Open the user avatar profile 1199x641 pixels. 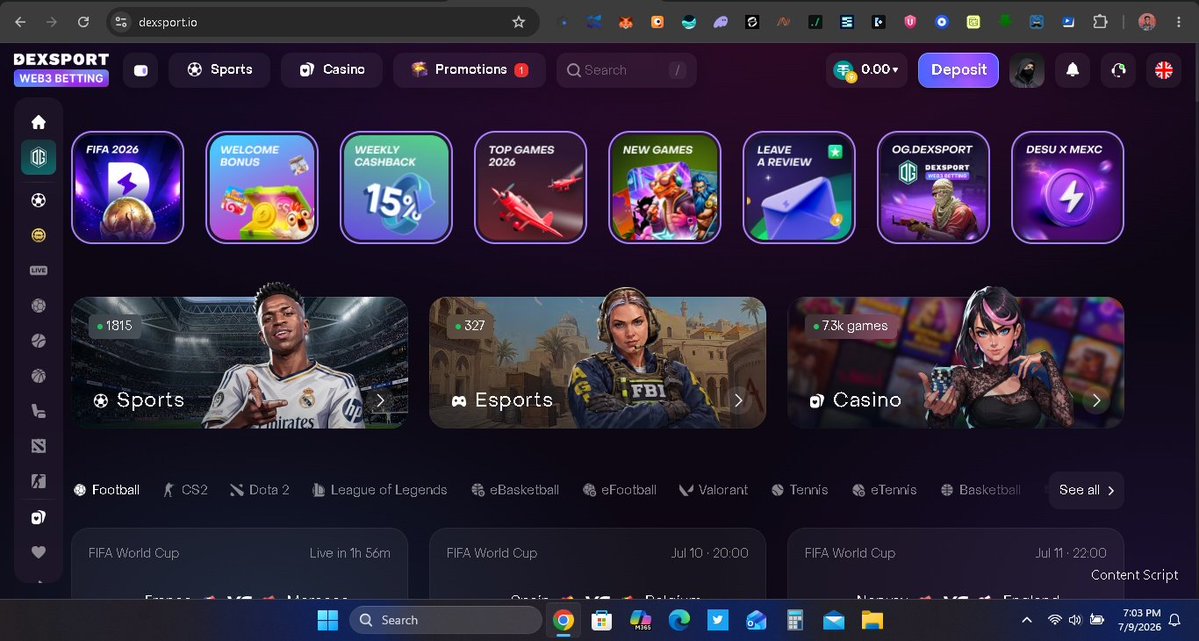[1027, 70]
